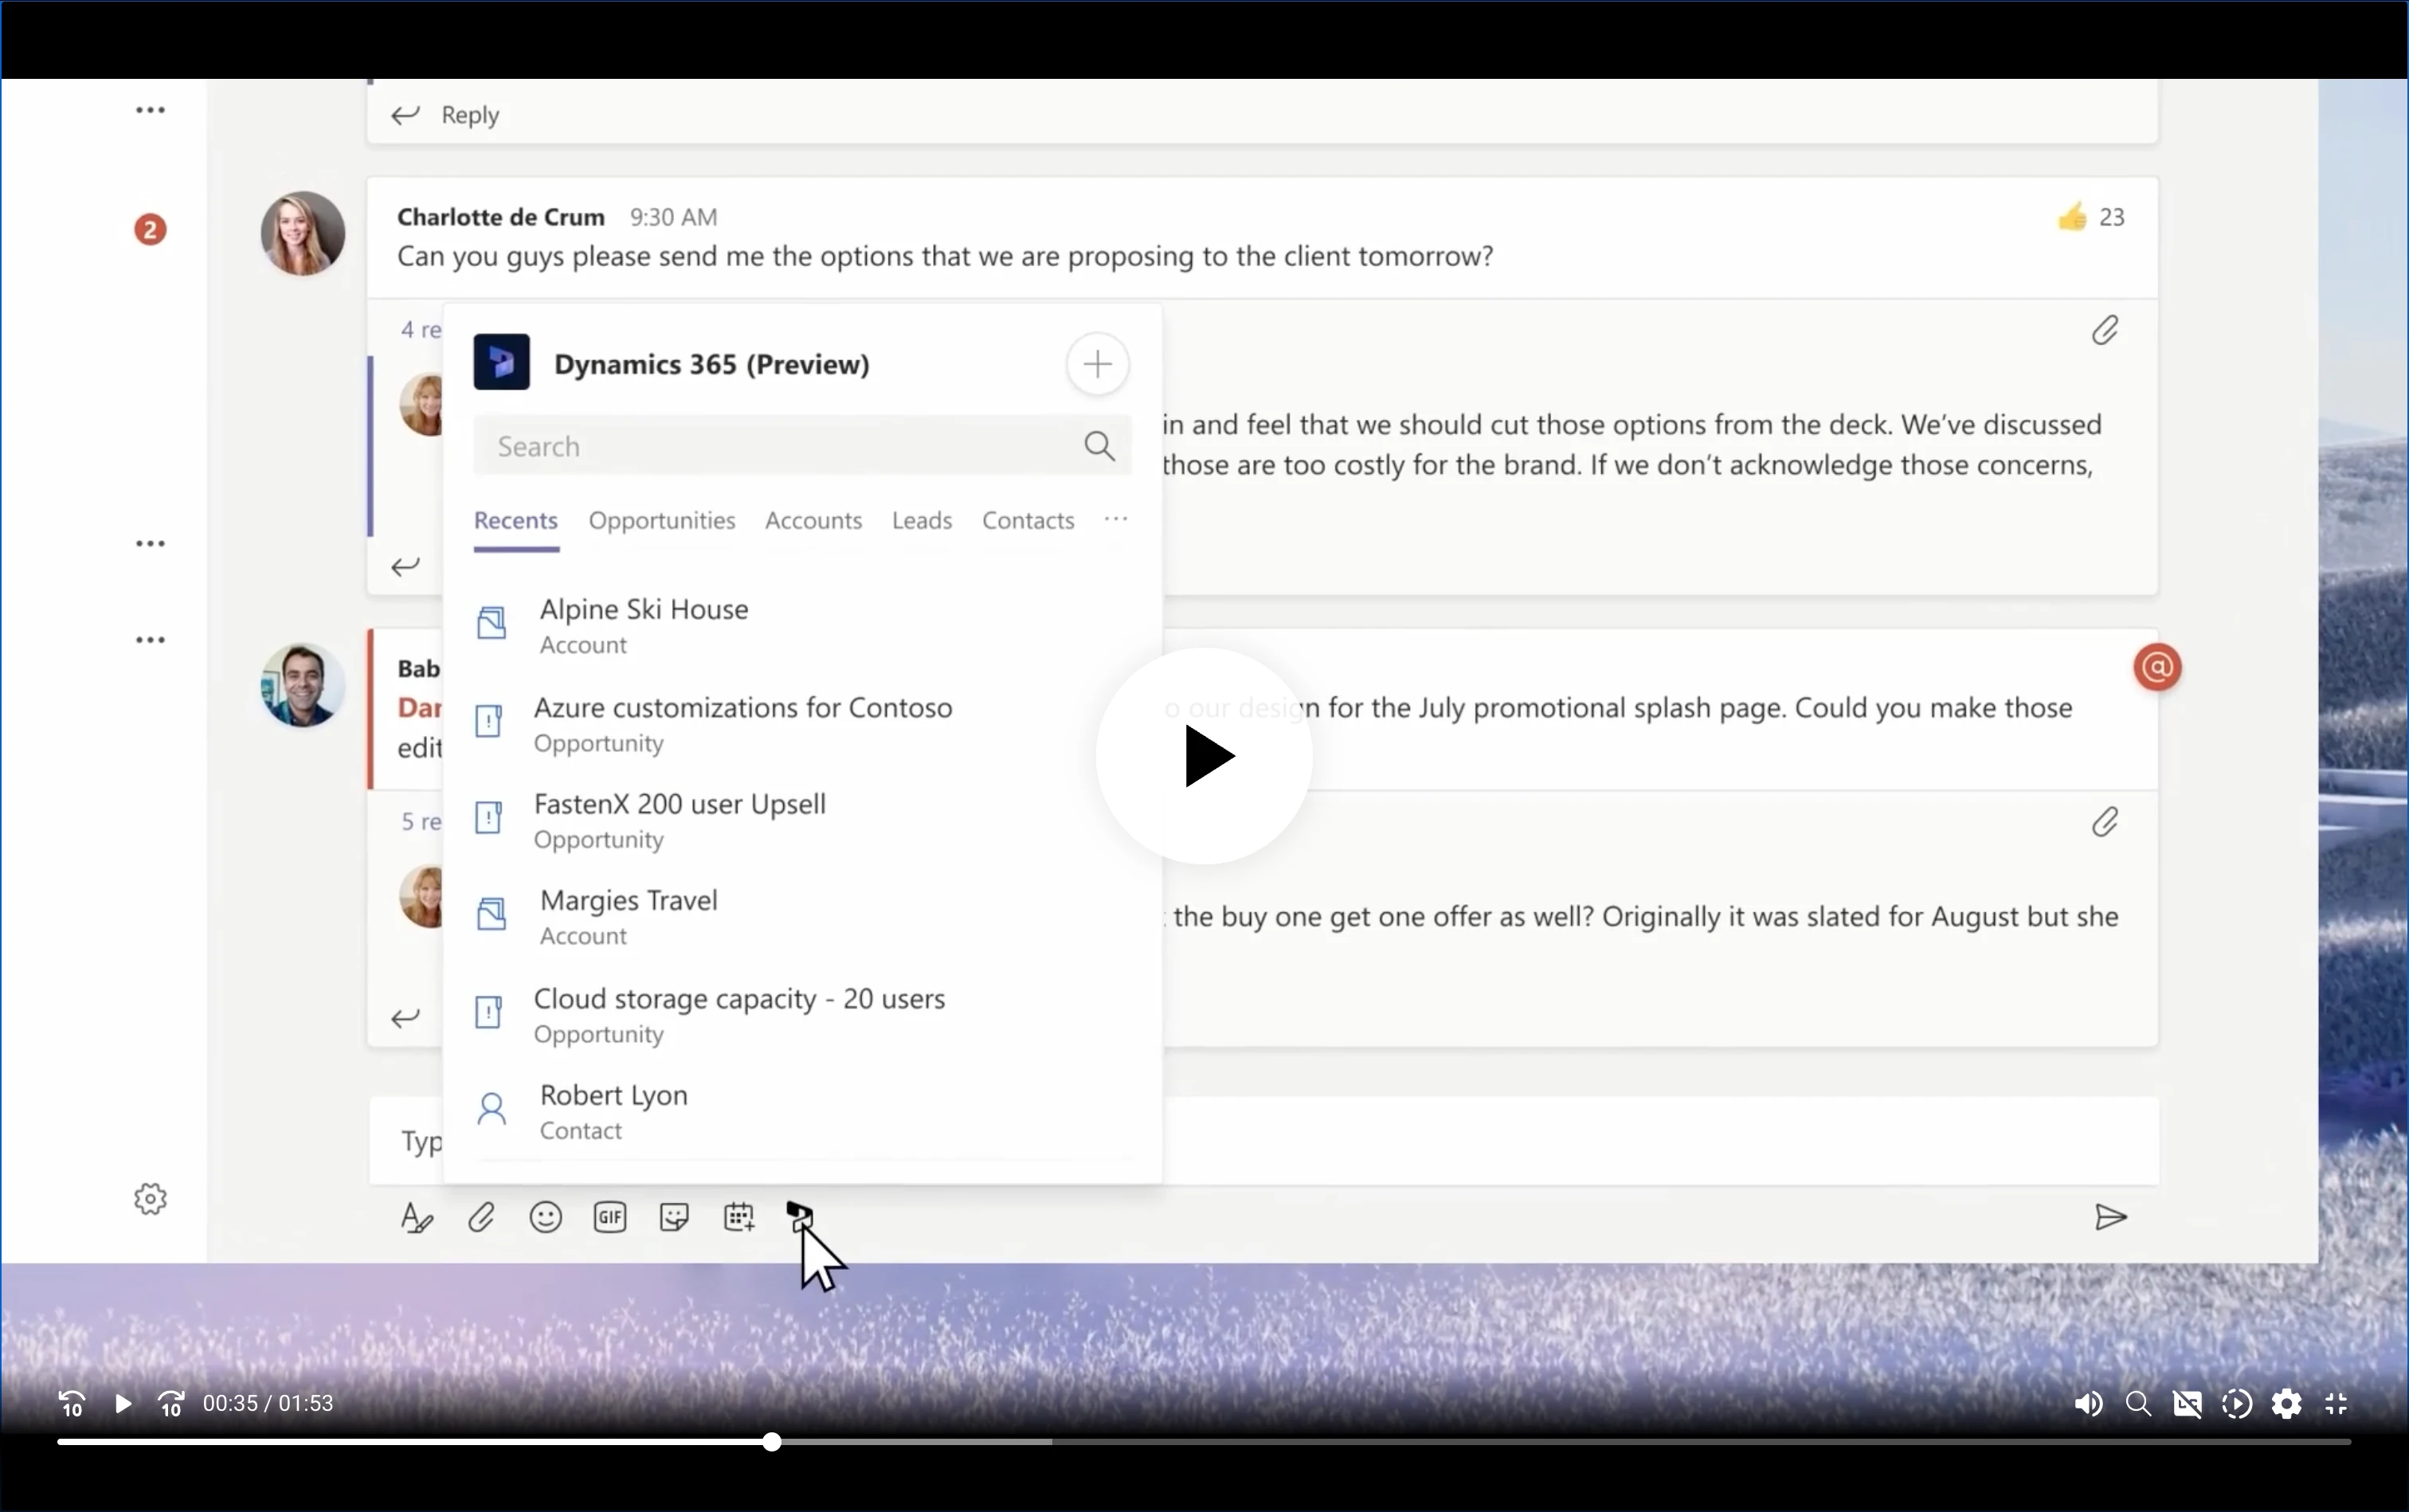Click reply arrow under the 4 replies thread

point(405,567)
